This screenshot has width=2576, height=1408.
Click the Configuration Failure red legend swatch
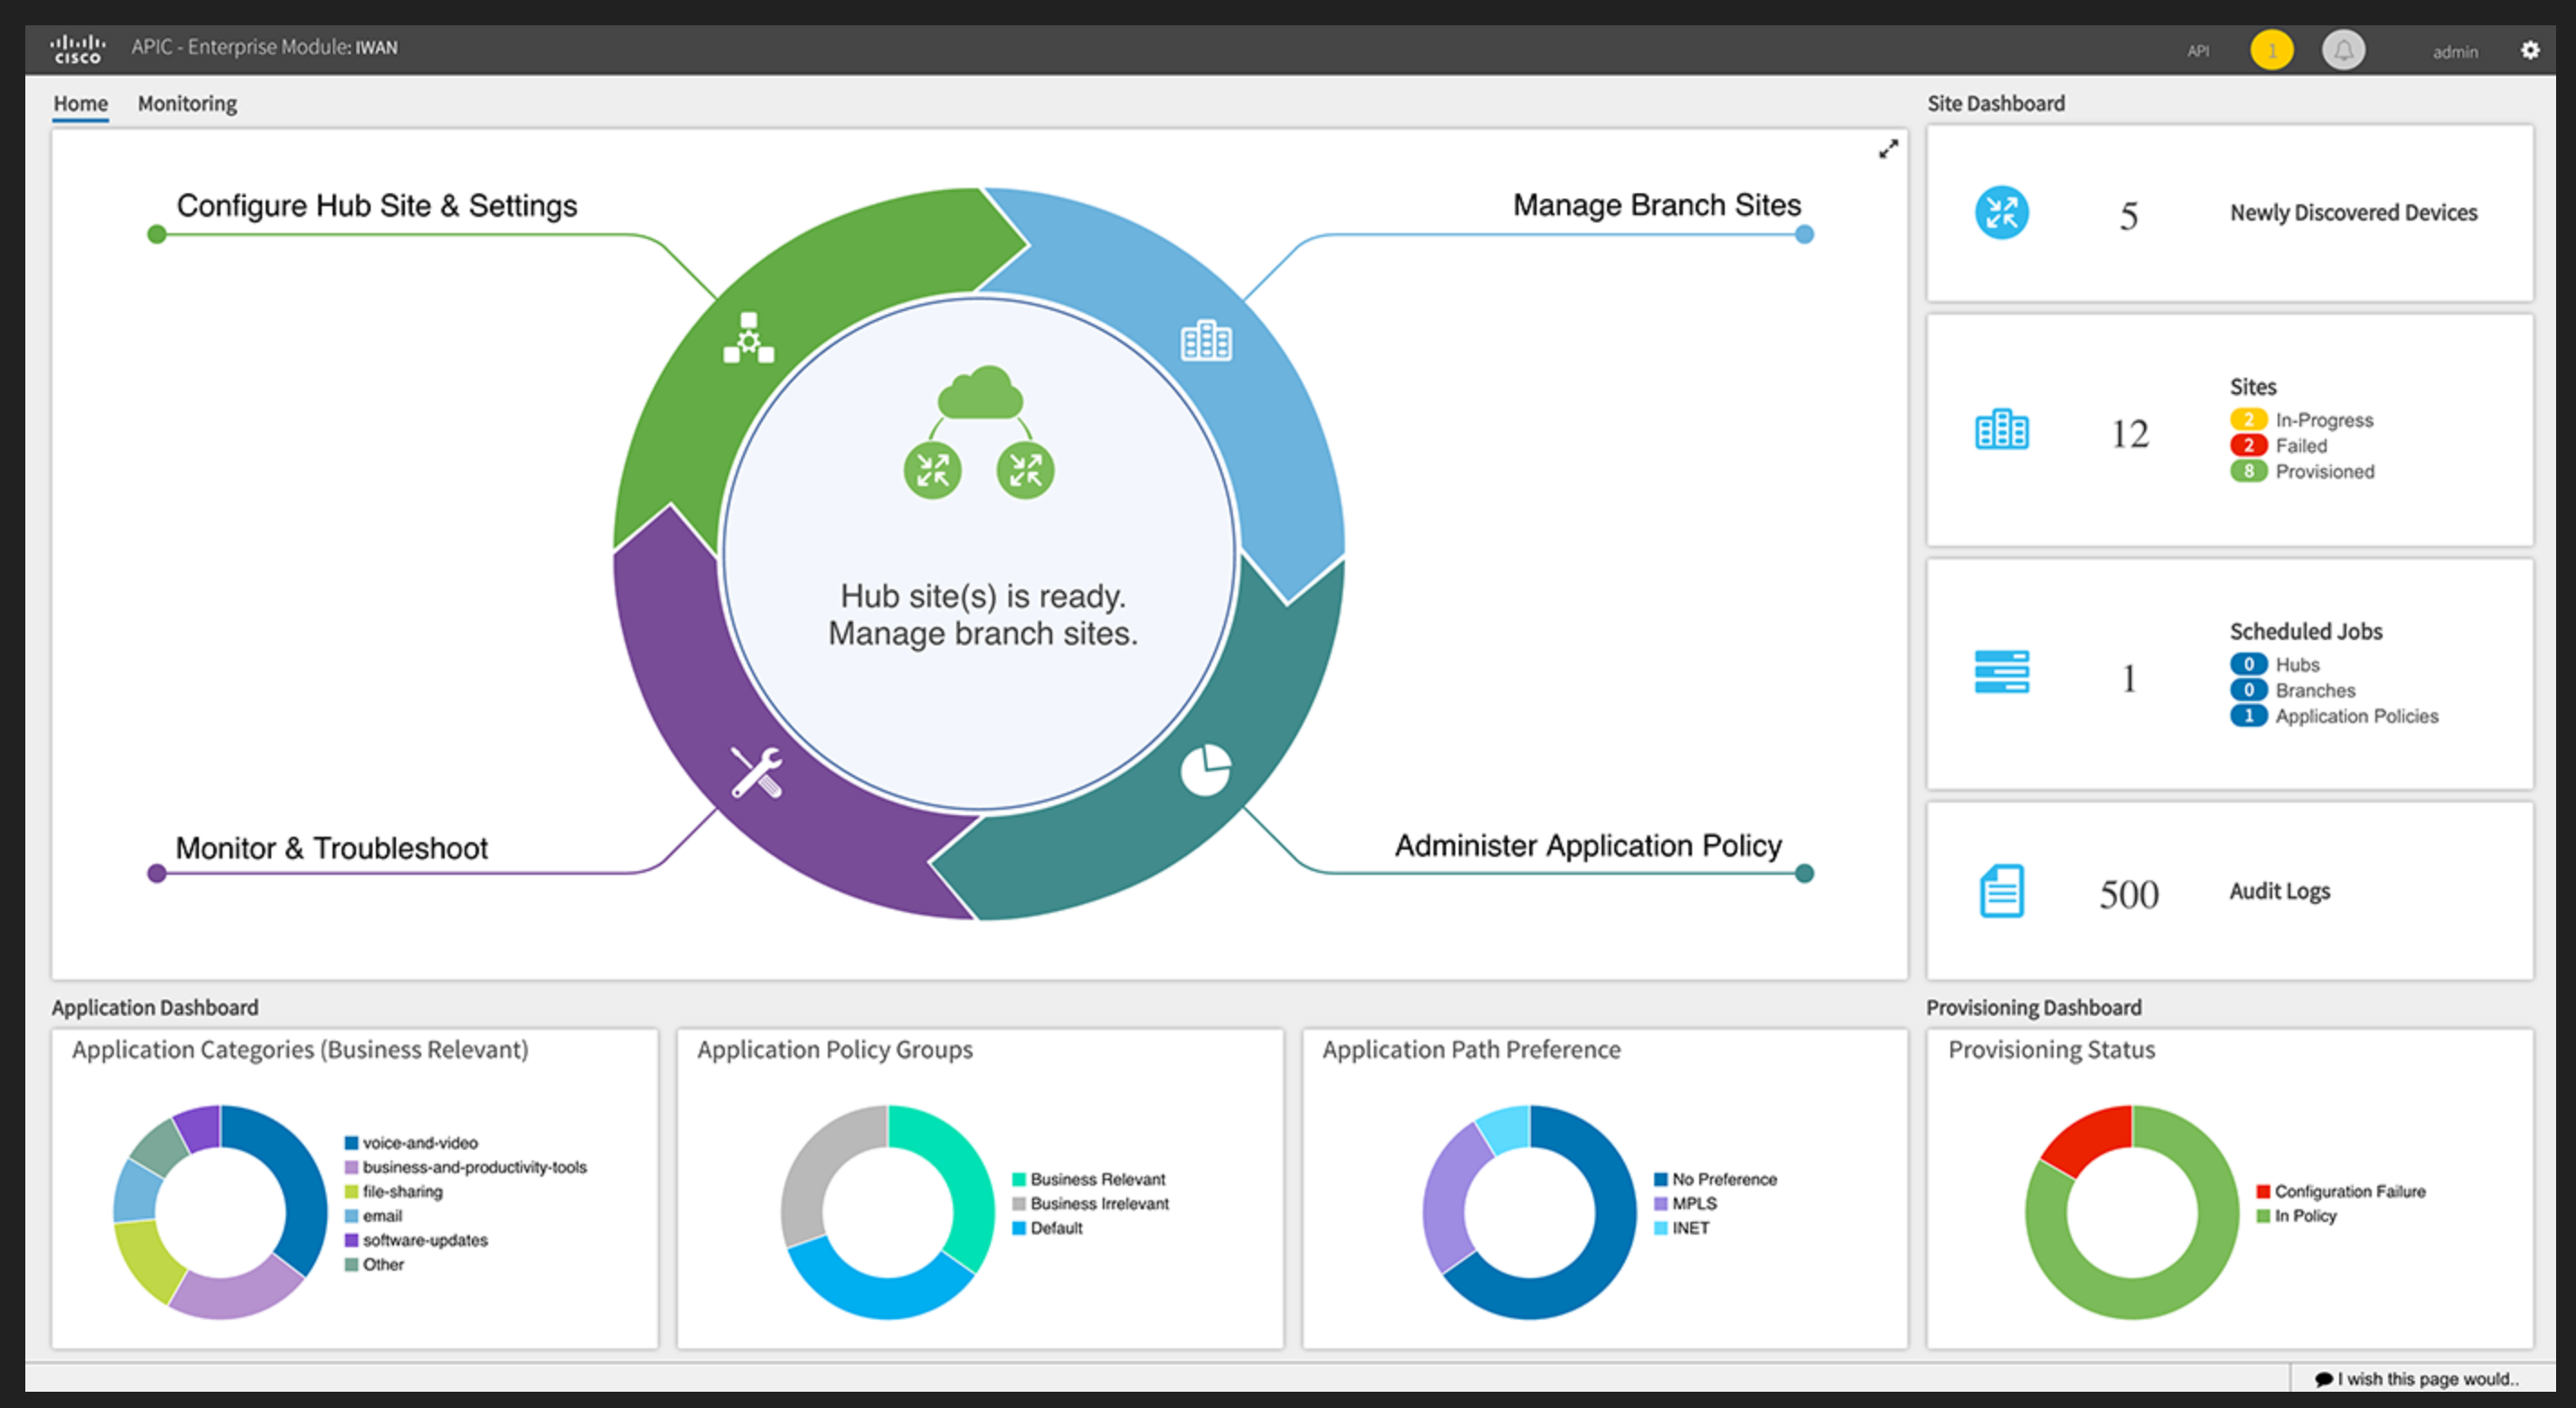tap(2262, 1191)
